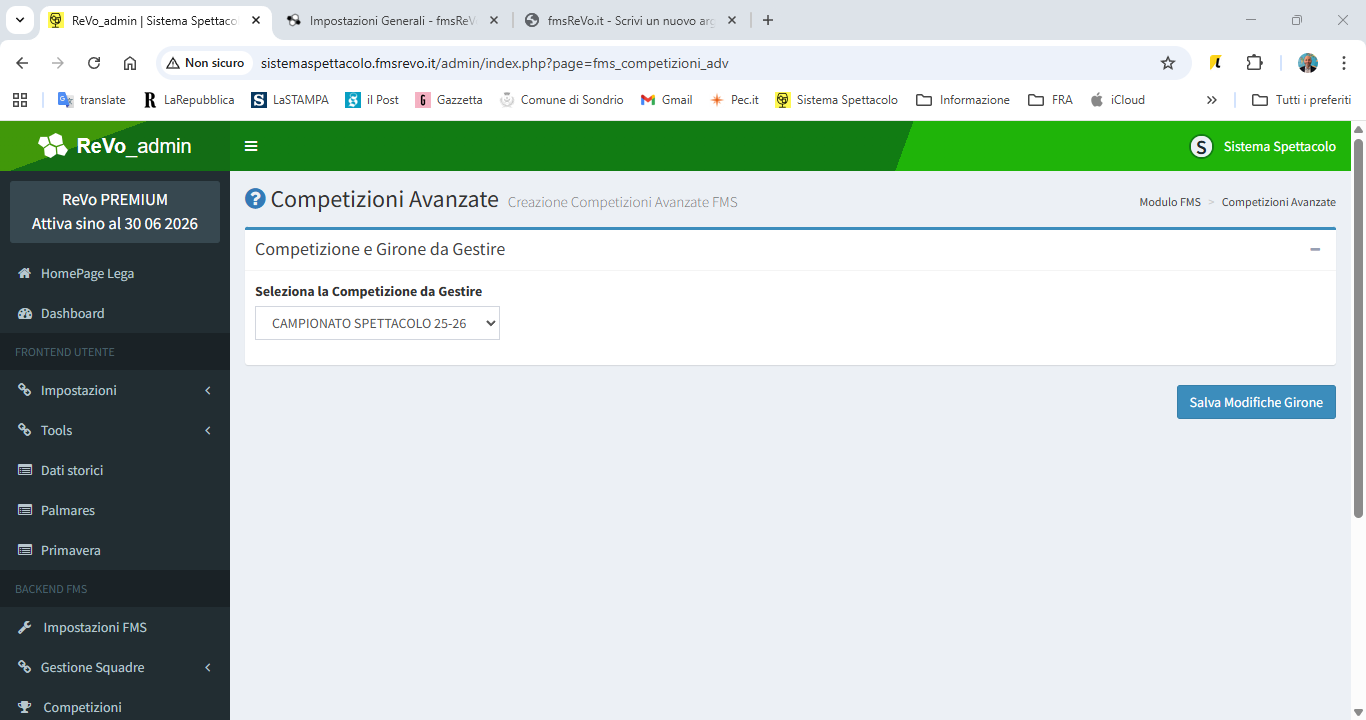Collapse the Competizione e Girone panel
Image resolution: width=1366 pixels, height=720 pixels.
click(1315, 249)
